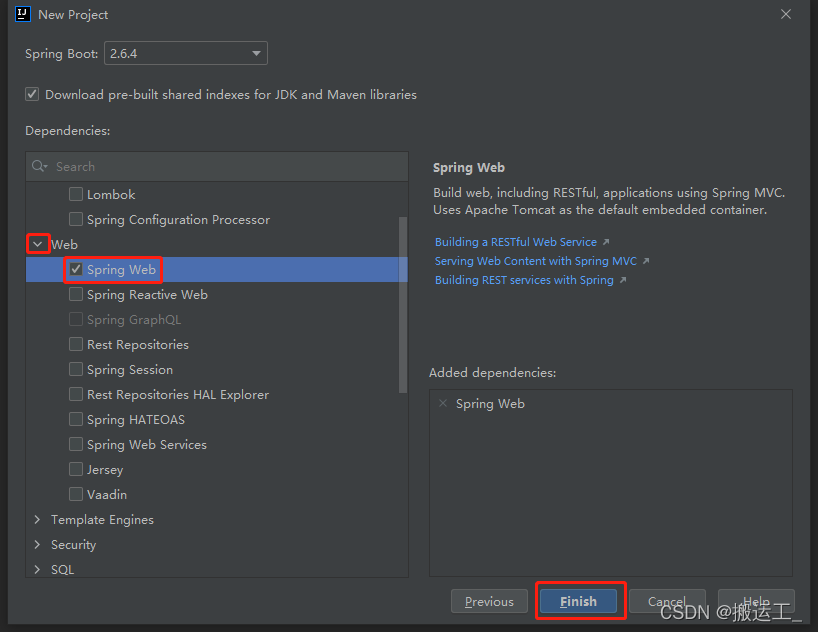Enable Spring Reactive Web dependency
The width and height of the screenshot is (818, 632).
click(76, 294)
